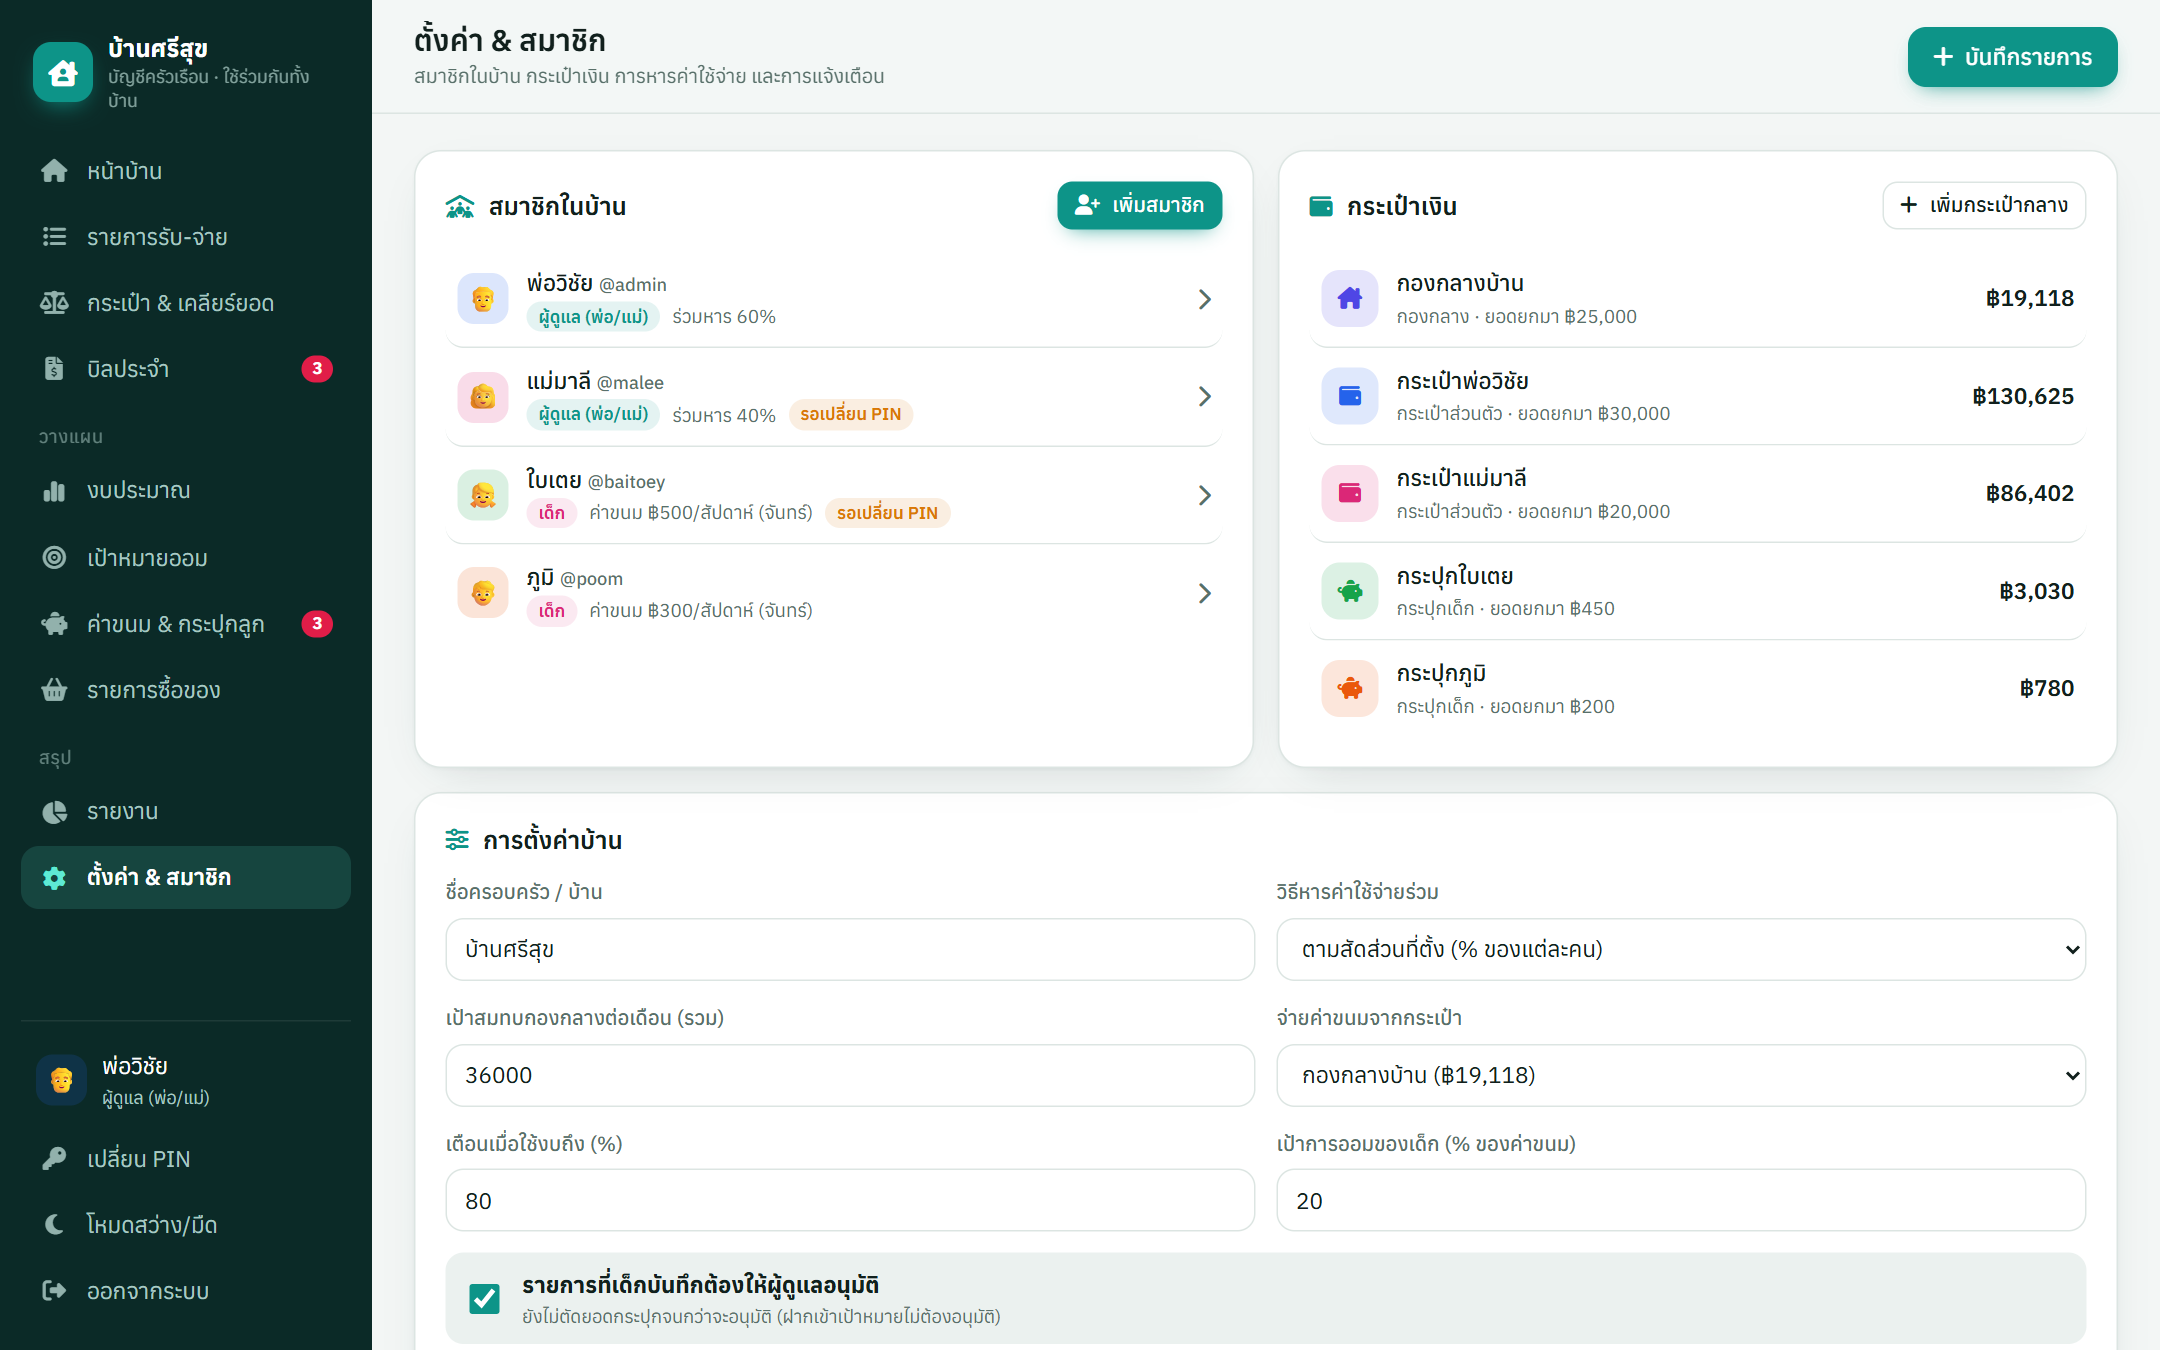Expand ภูมิ member row chevron
The width and height of the screenshot is (2160, 1350).
click(x=1204, y=593)
